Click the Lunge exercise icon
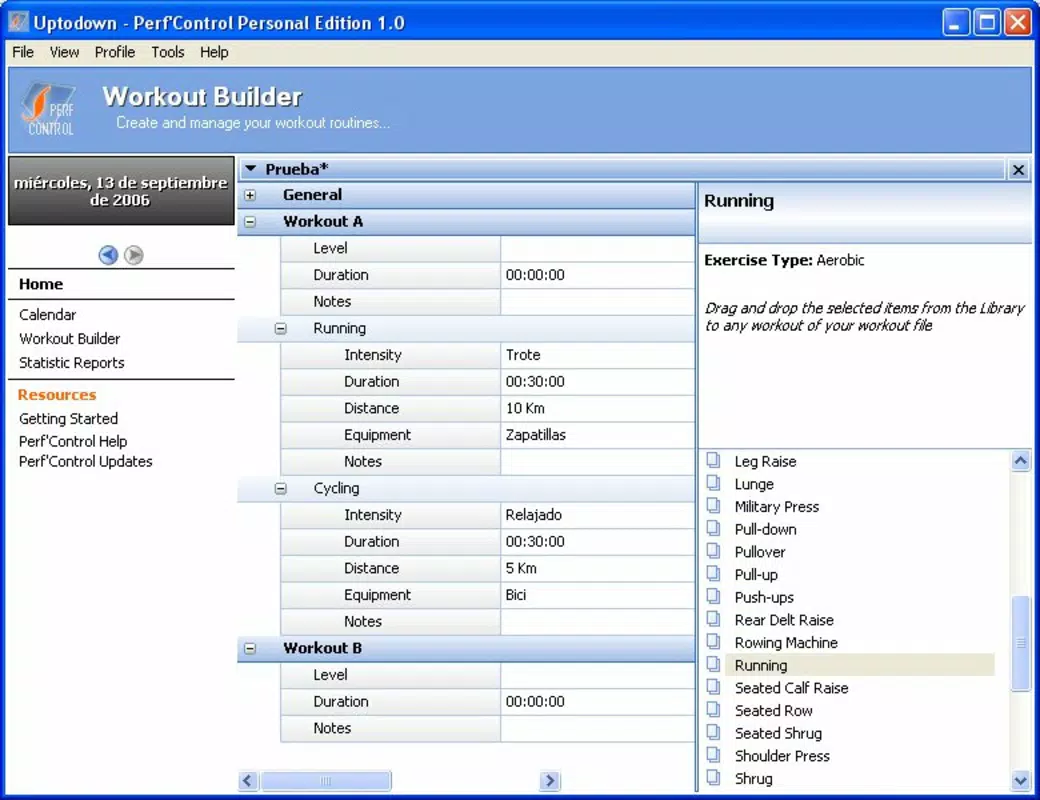The image size is (1040, 800). point(714,483)
